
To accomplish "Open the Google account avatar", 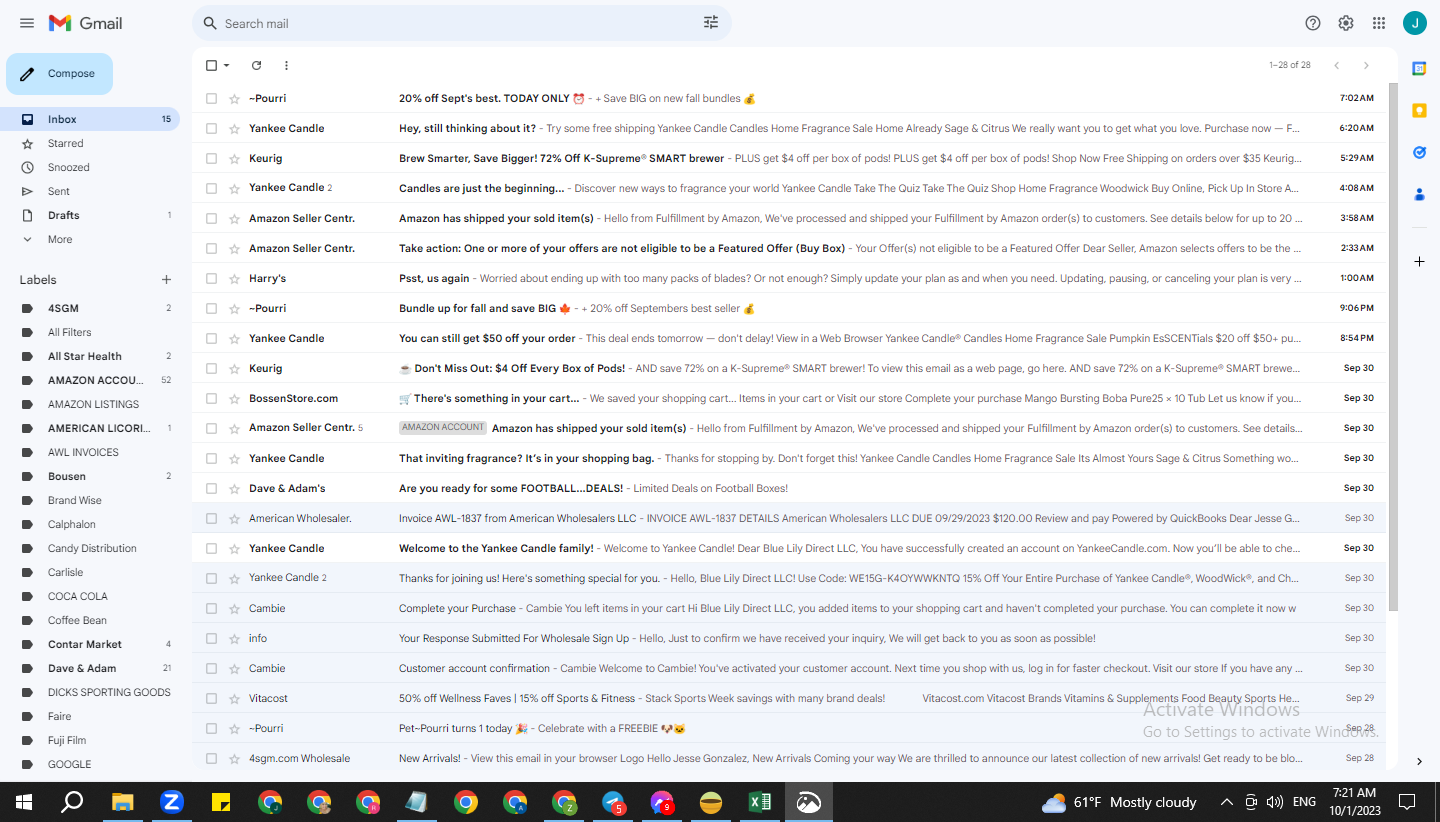I will (1415, 23).
